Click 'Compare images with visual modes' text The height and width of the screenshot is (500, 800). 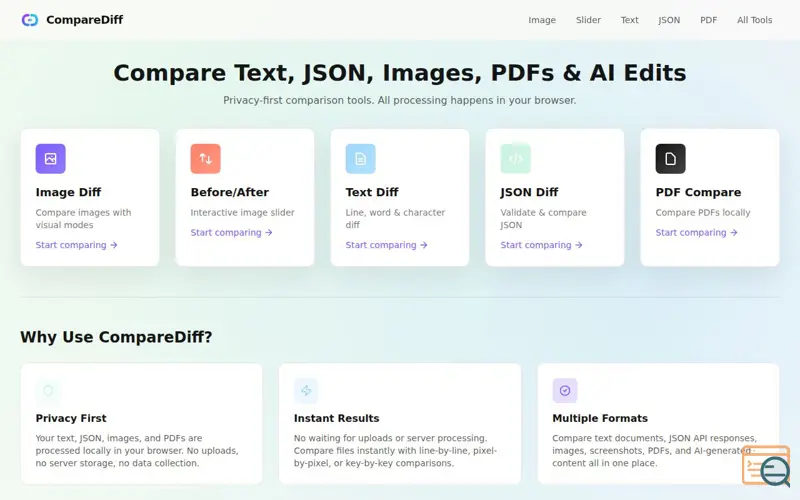pyautogui.click(x=83, y=219)
